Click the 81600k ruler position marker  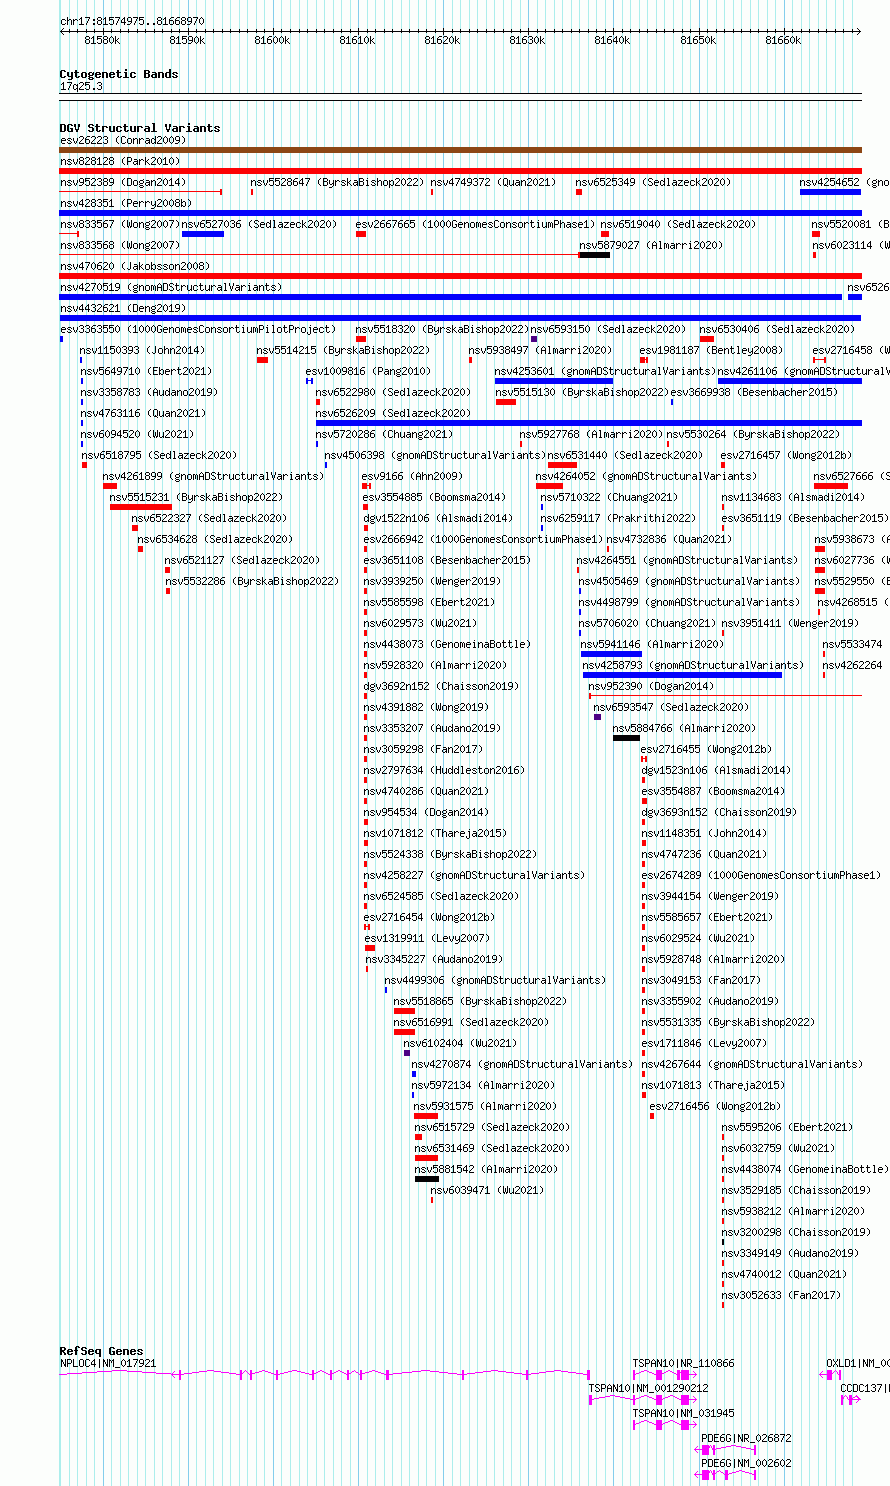pos(272,40)
